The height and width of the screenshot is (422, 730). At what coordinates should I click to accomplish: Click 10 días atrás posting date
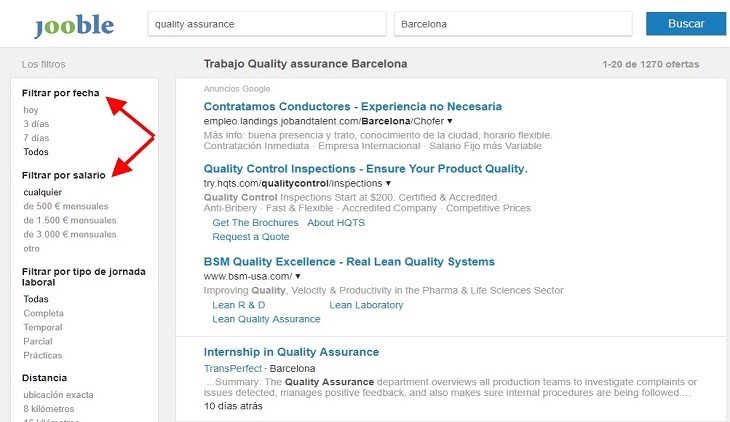233,406
